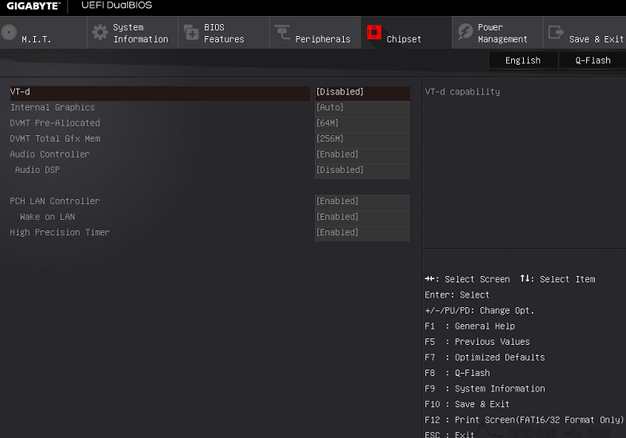Toggle Audio Controller Enabled value

pyautogui.click(x=363, y=154)
